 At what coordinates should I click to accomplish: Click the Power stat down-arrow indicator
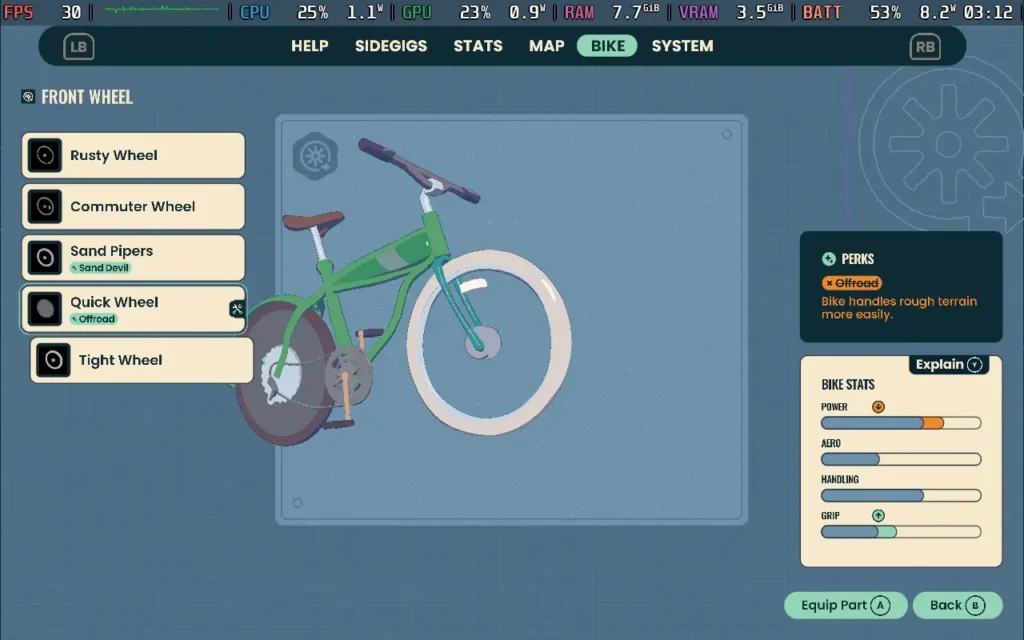878,407
